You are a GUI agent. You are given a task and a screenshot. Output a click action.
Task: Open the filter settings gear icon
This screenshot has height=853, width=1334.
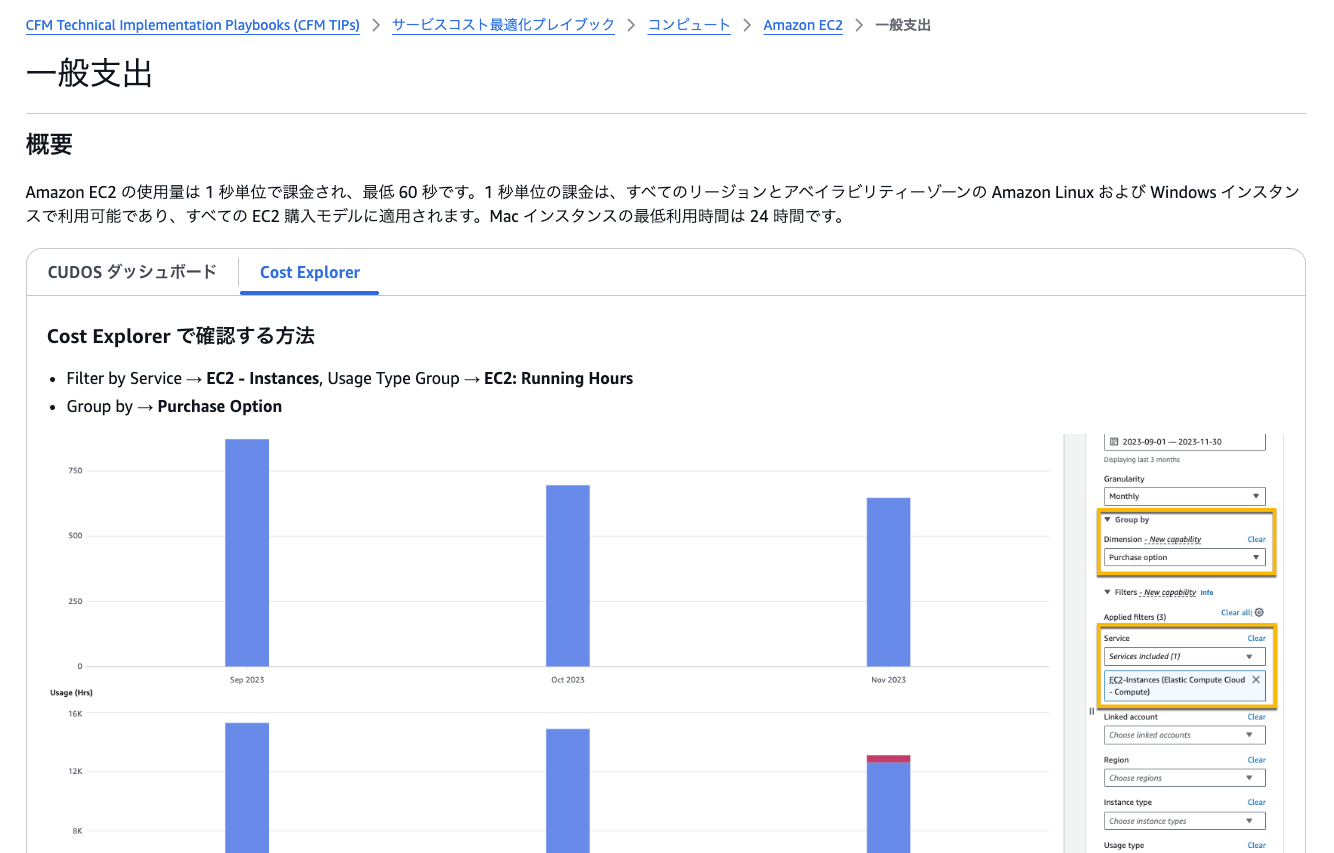(x=1259, y=612)
